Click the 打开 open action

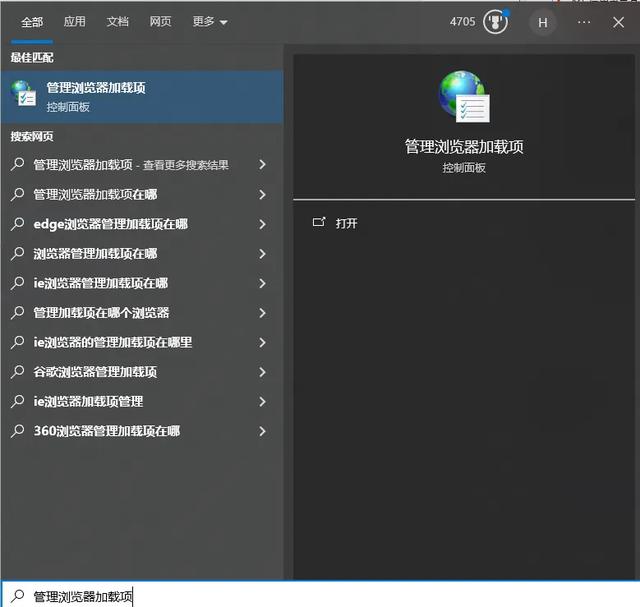pyautogui.click(x=346, y=223)
